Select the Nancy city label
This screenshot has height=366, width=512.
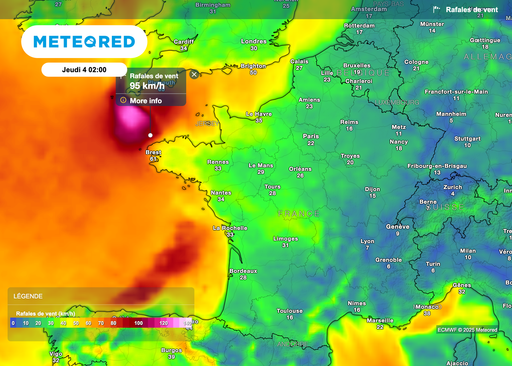pos(399,142)
